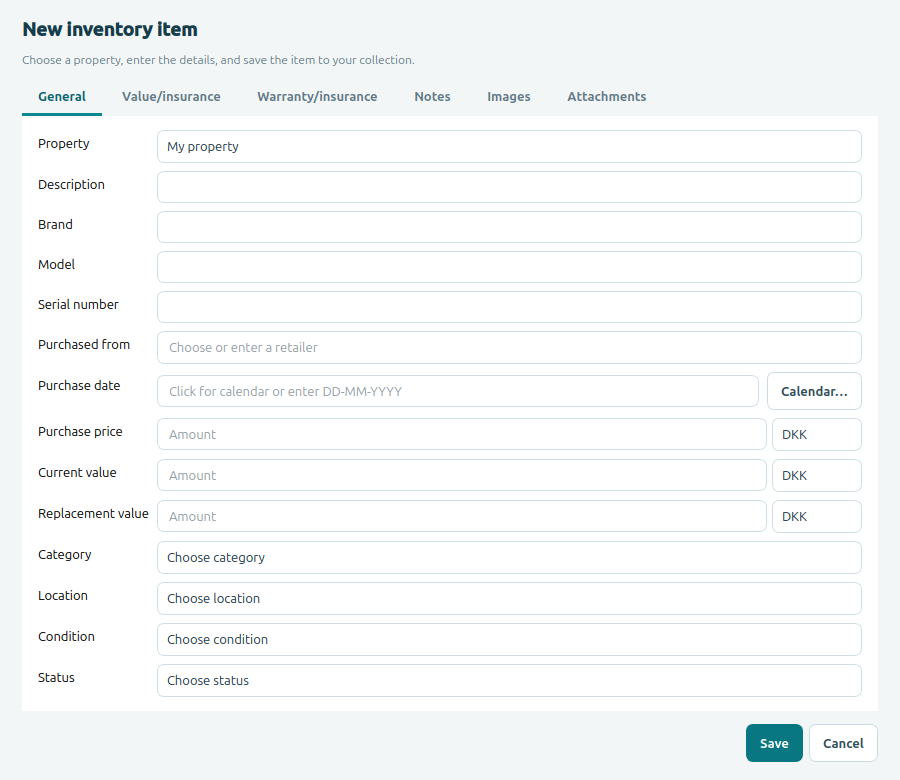The width and height of the screenshot is (900, 780).
Task: Cancel the new inventory item form
Action: coord(843,743)
